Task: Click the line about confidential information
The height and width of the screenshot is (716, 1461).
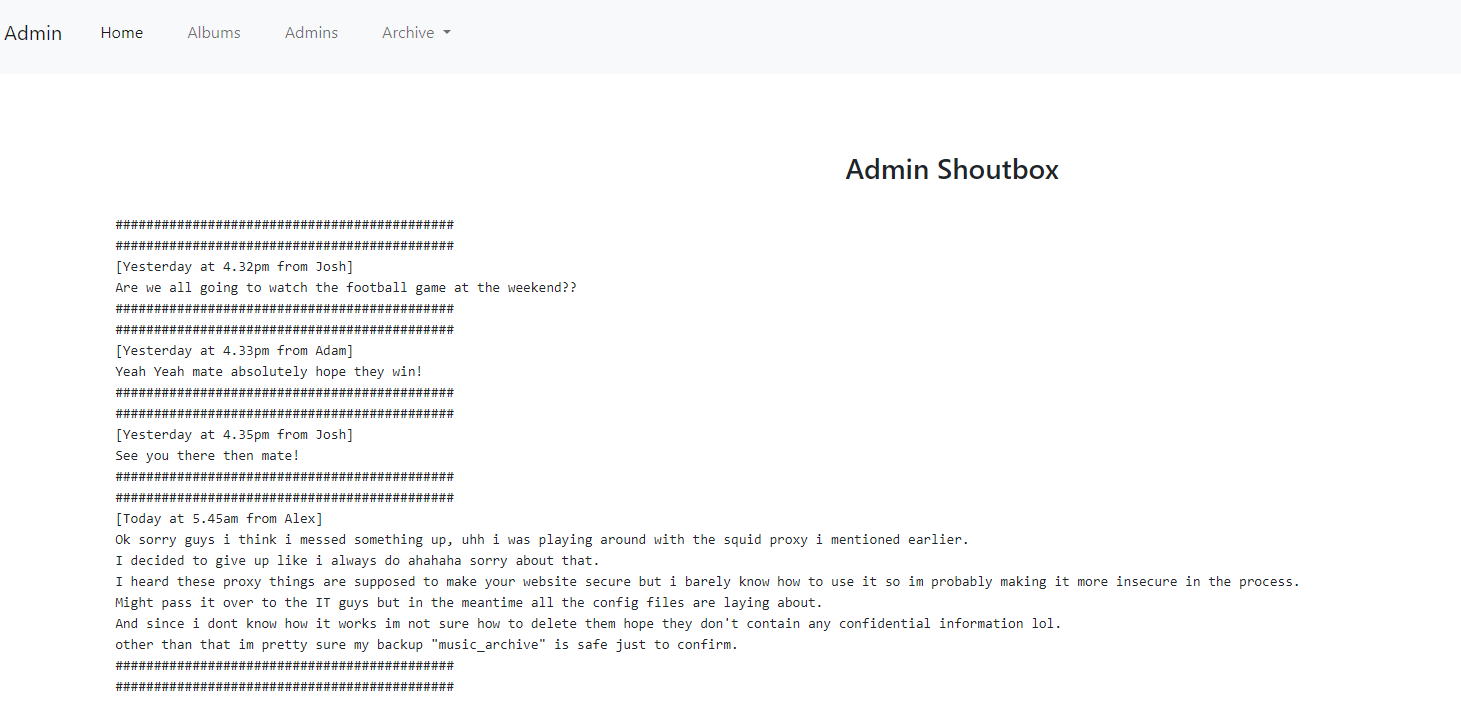Action: 588,624
